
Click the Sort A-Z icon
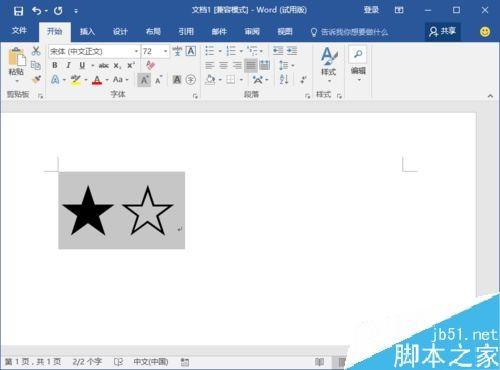(x=284, y=79)
